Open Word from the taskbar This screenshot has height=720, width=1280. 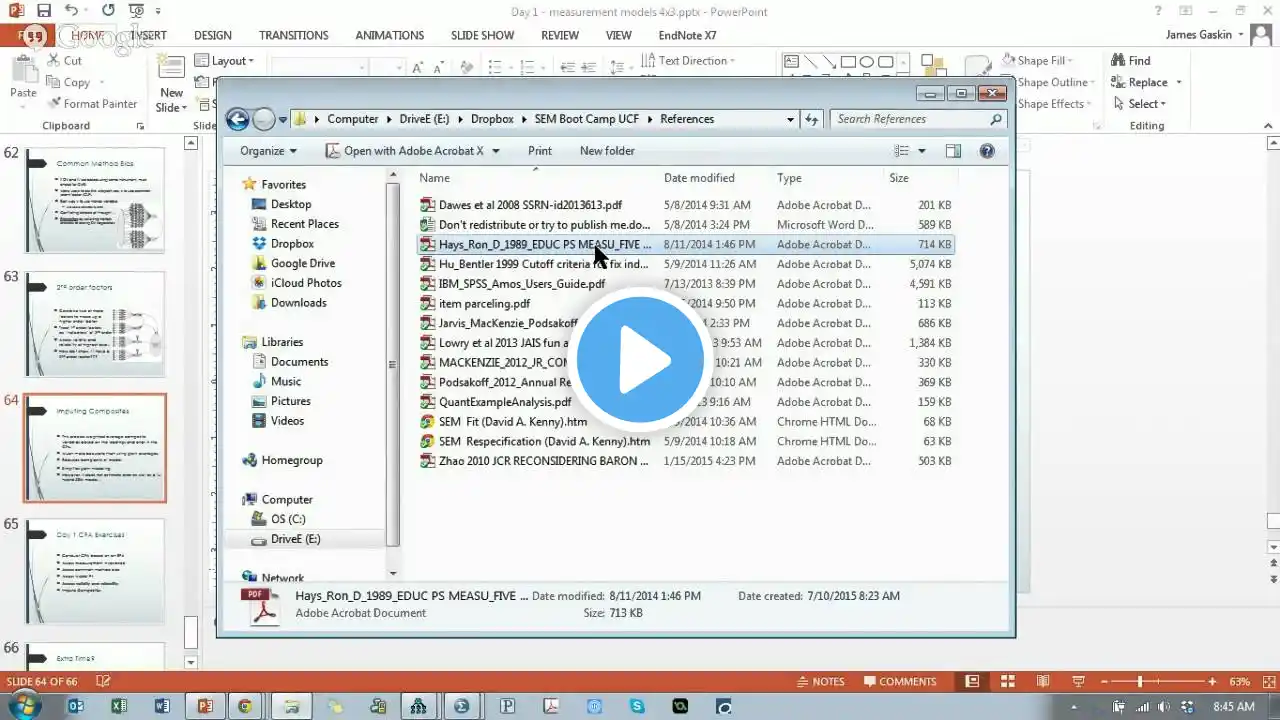[x=162, y=706]
